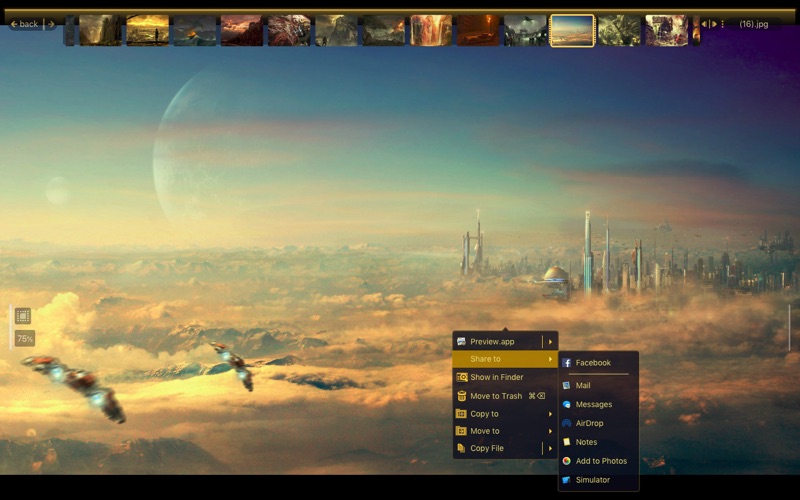The image size is (800, 500).
Task: Click the vertical scrollbar at right edge
Action: coord(789,328)
